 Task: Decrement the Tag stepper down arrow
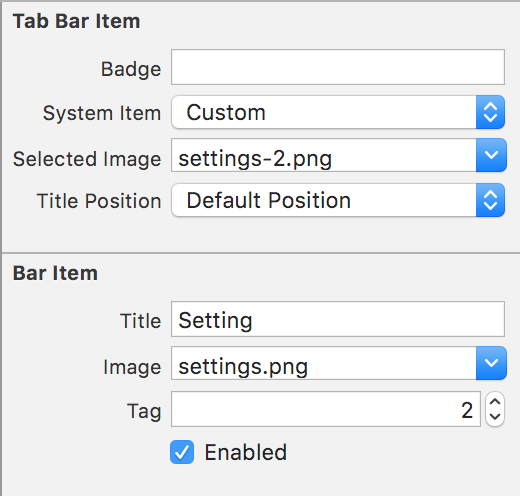(495, 417)
